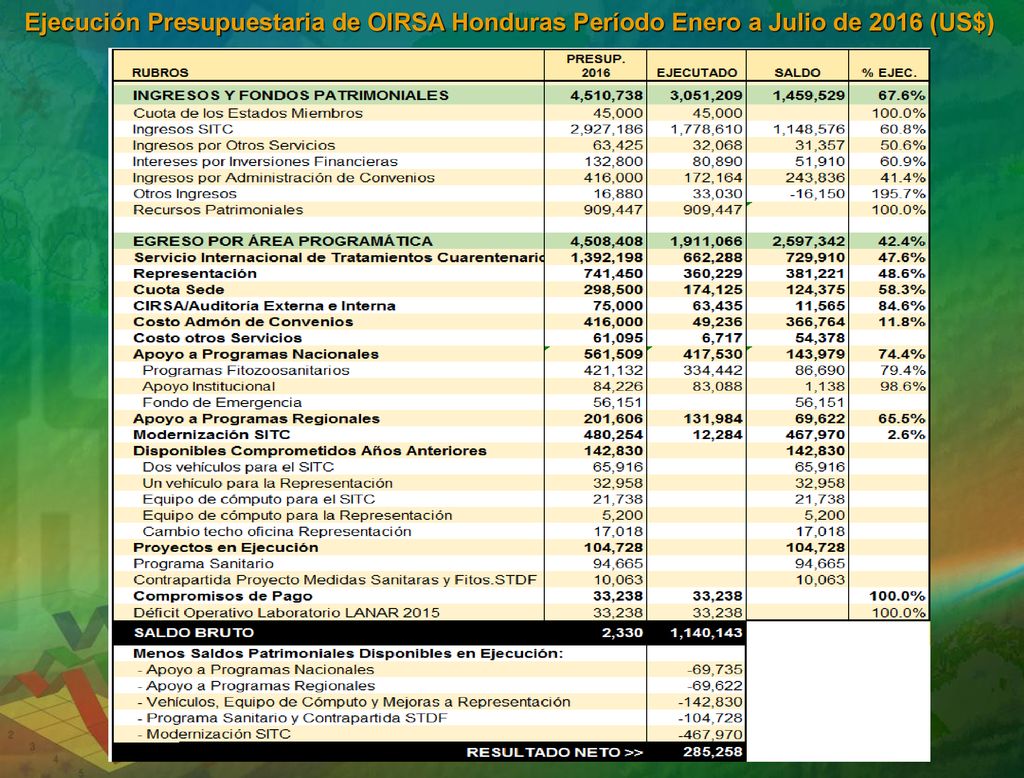The height and width of the screenshot is (778, 1024).
Task: Select 'CIRSA/Auditoría Externa e Interna' label
Action: [x=264, y=306]
